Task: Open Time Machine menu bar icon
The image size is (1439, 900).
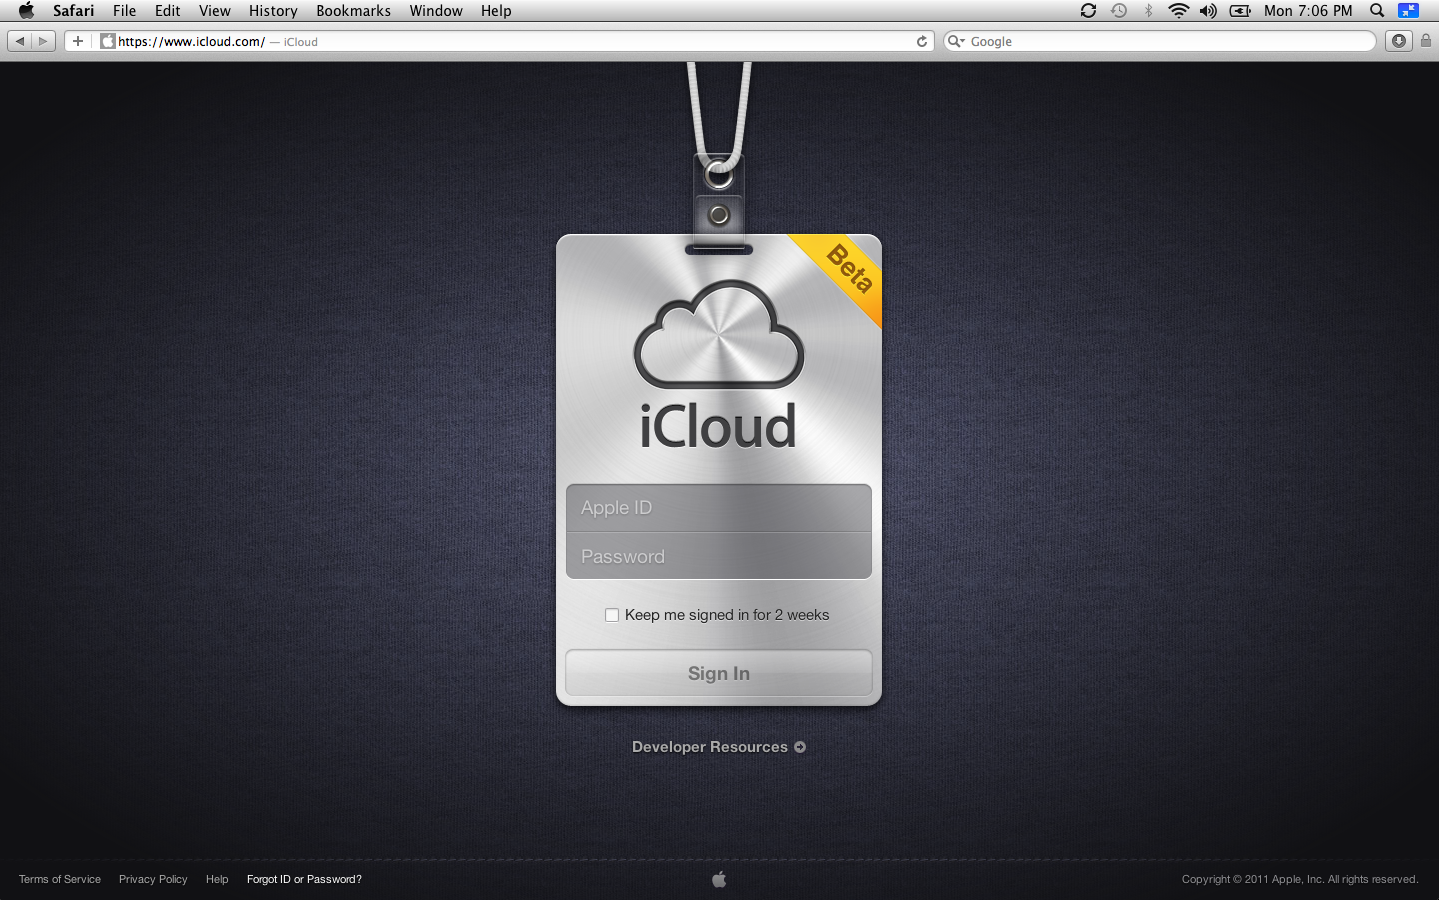Action: (x=1119, y=11)
